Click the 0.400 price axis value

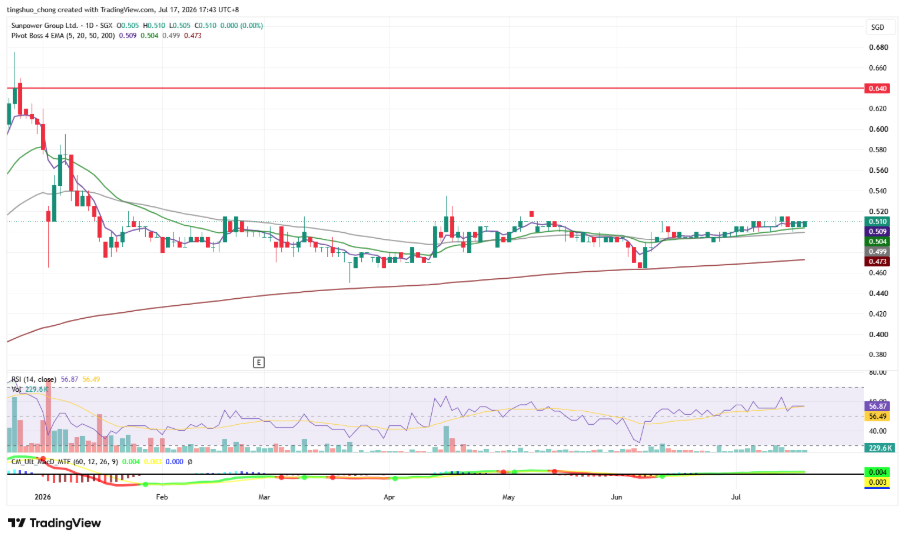click(878, 334)
